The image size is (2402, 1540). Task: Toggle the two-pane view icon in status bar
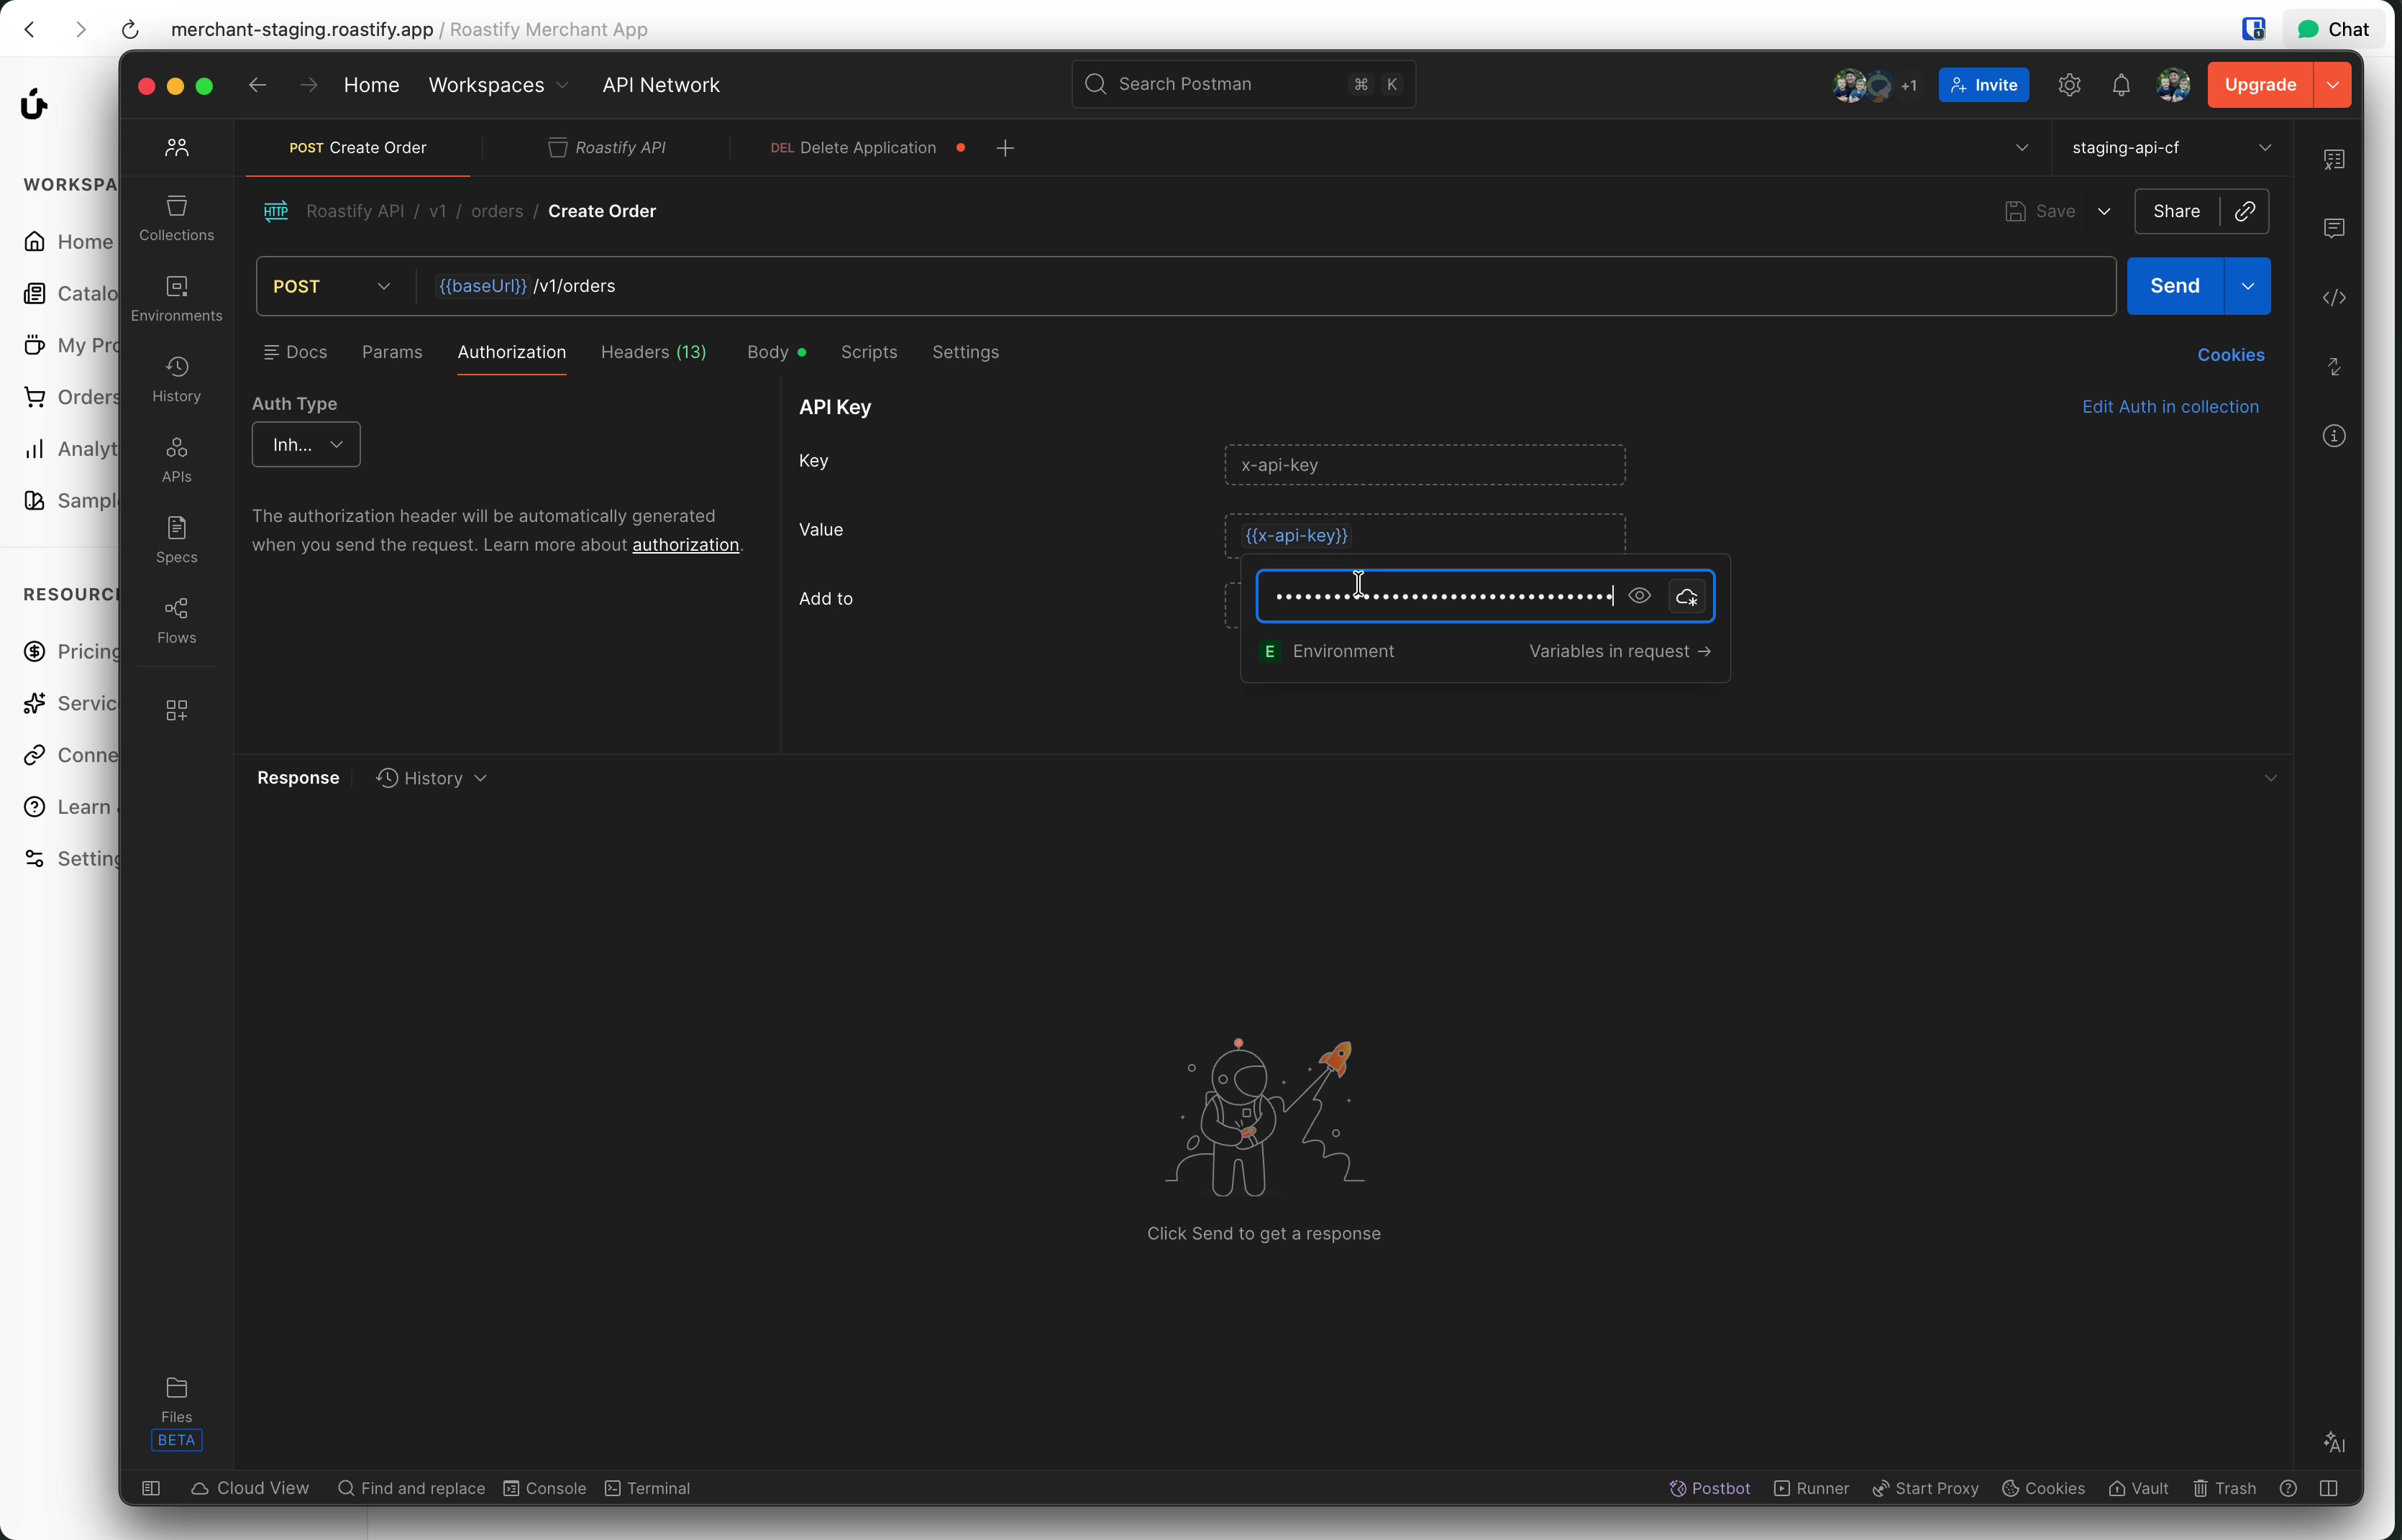[x=2328, y=1488]
